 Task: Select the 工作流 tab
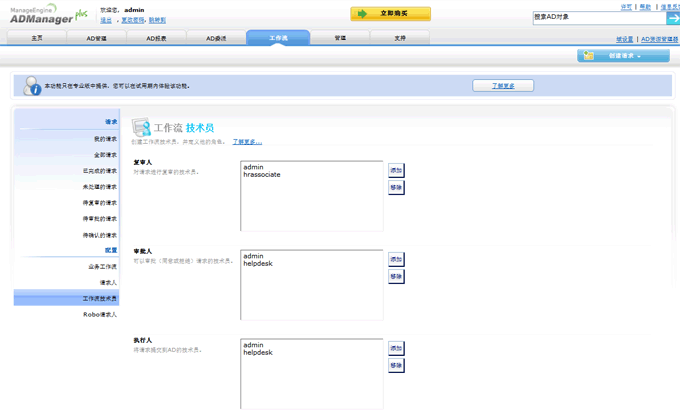[x=278, y=38]
